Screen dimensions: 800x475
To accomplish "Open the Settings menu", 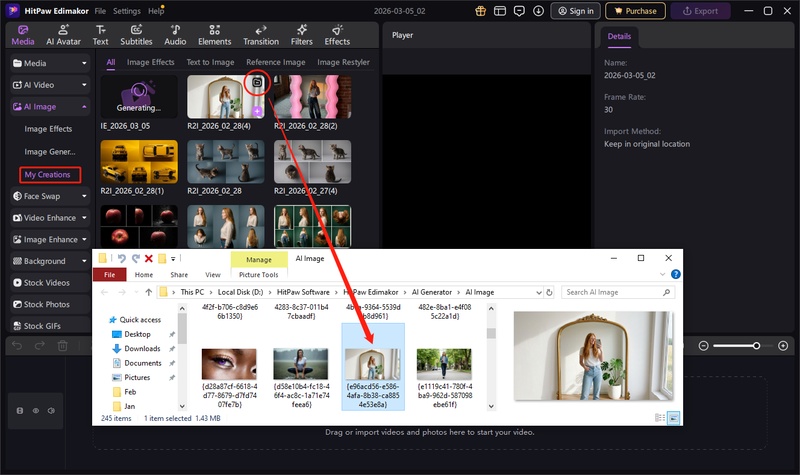I will (126, 10).
